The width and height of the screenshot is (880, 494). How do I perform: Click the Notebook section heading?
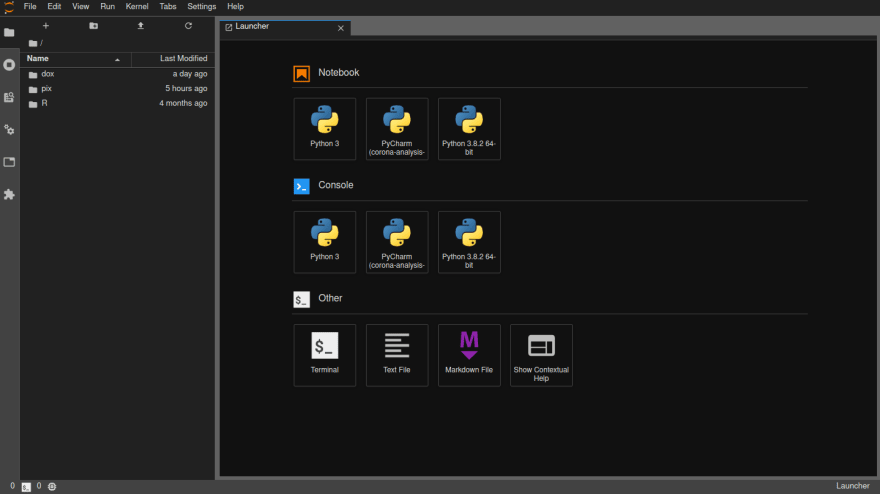(338, 73)
